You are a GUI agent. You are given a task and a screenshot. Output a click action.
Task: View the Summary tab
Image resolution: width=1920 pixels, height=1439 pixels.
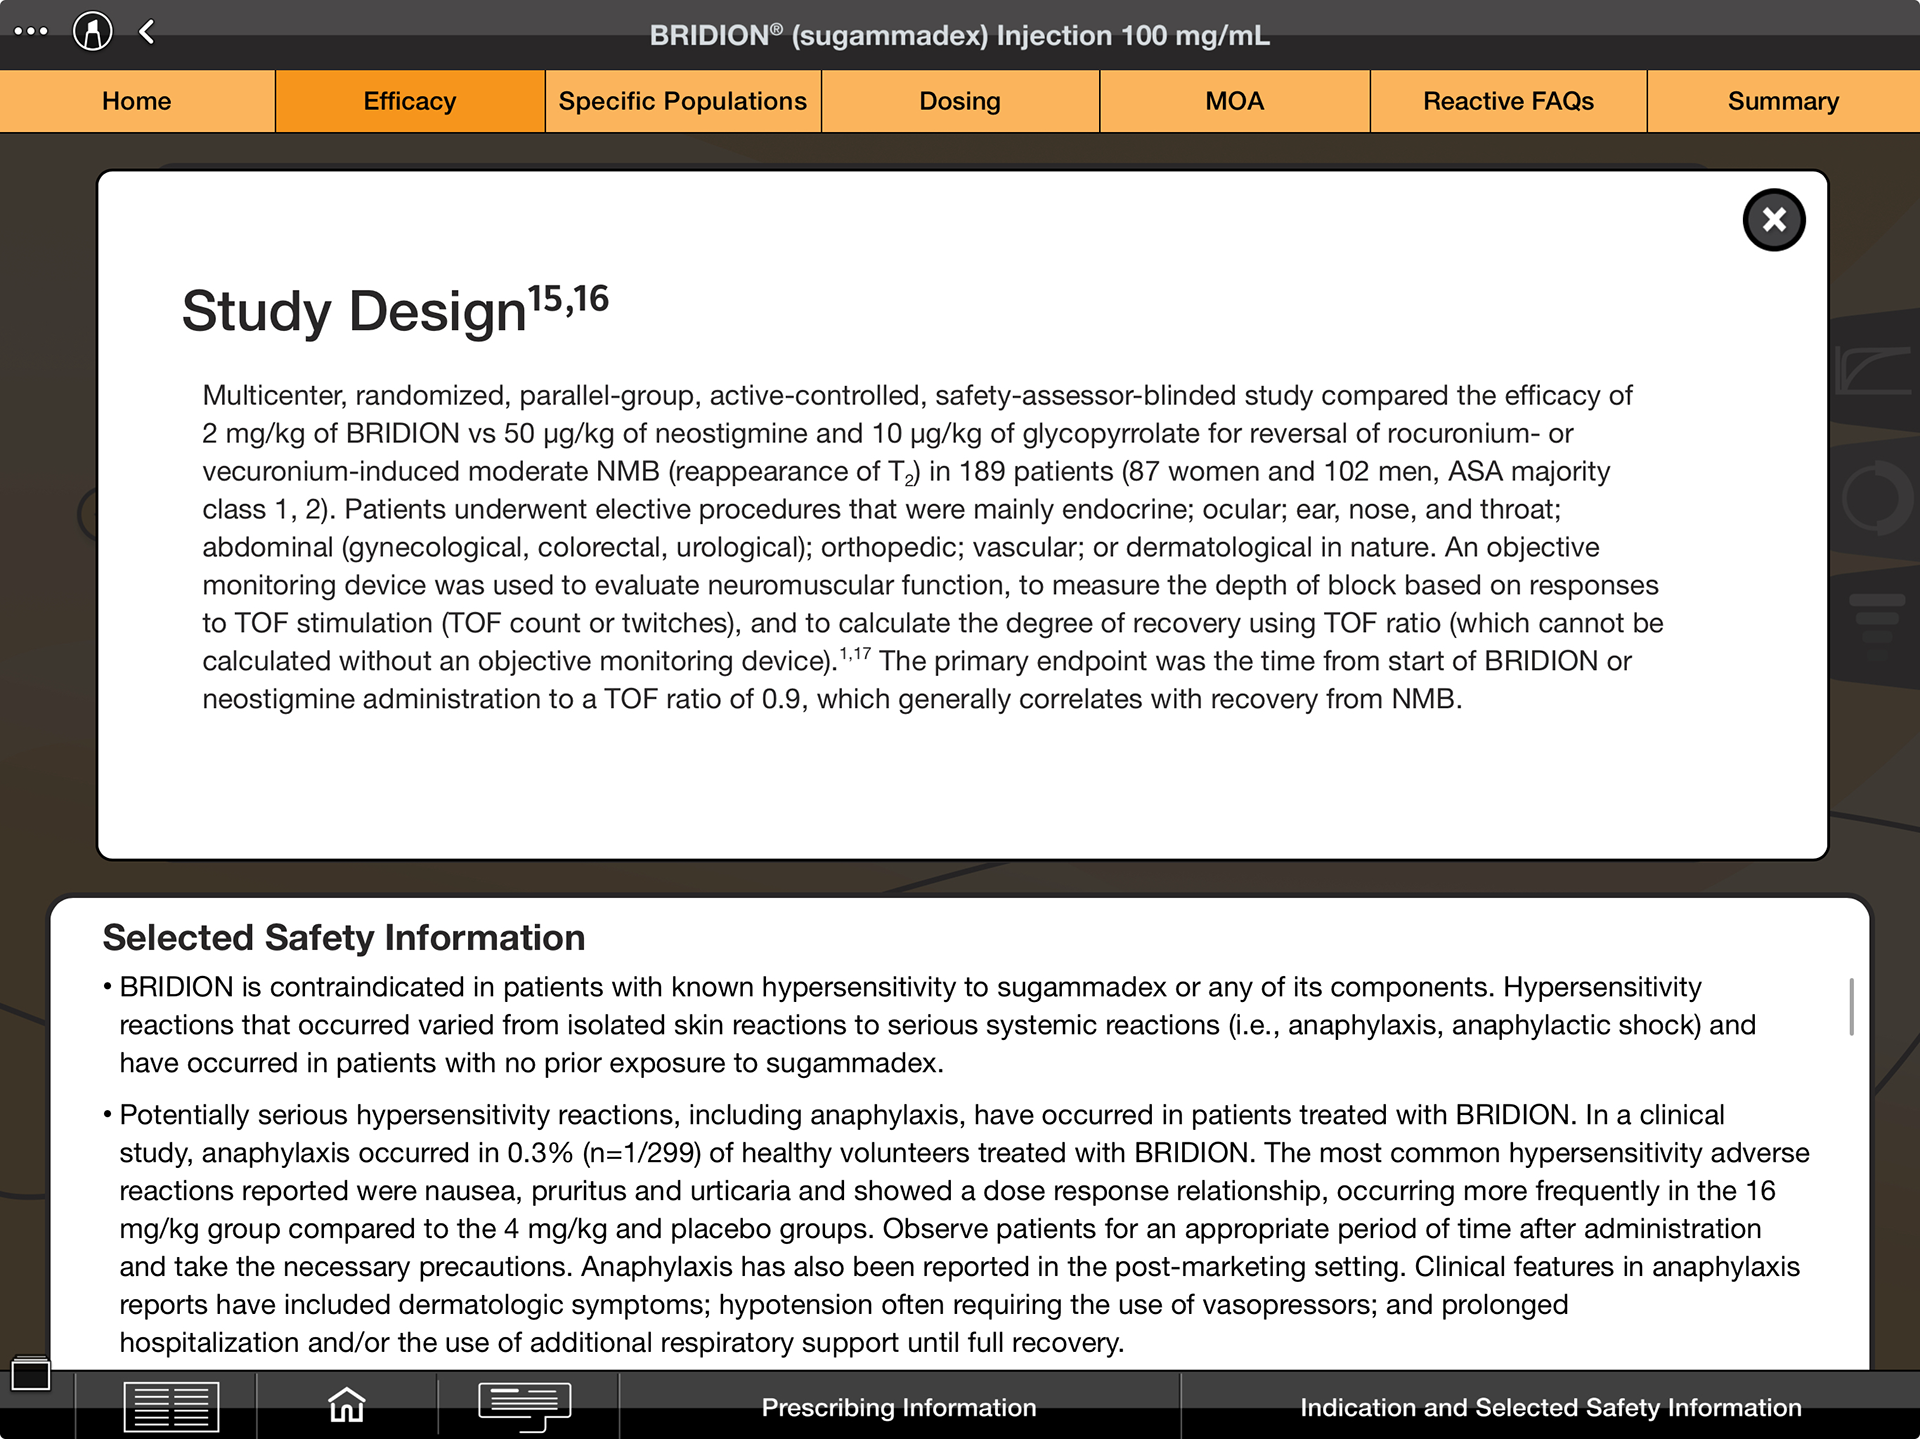click(x=1783, y=101)
